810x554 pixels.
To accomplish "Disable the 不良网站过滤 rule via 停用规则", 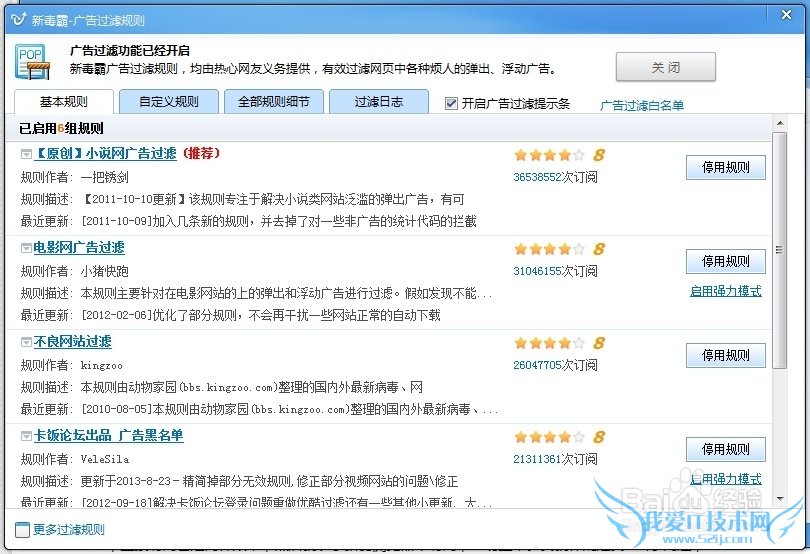I will tap(726, 356).
